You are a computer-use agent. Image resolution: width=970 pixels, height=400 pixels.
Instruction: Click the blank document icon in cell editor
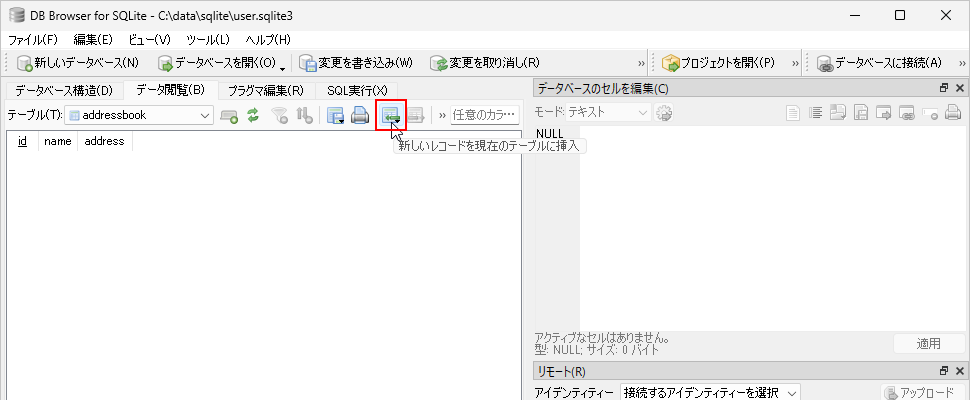(792, 113)
